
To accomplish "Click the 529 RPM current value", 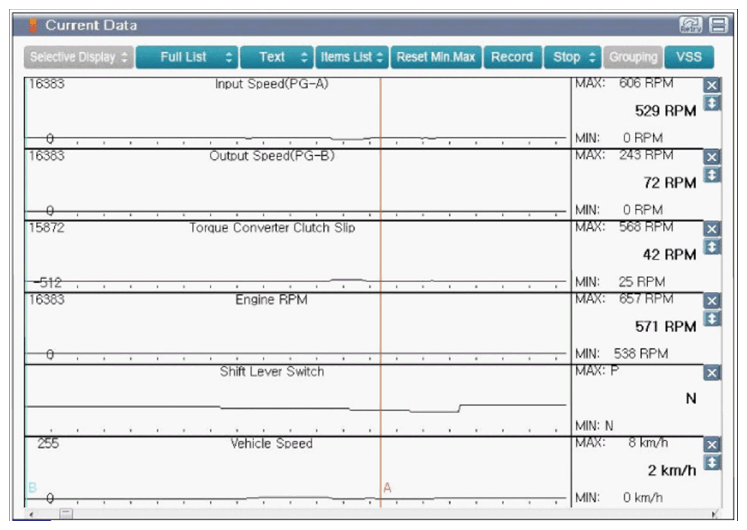I will coord(666,111).
